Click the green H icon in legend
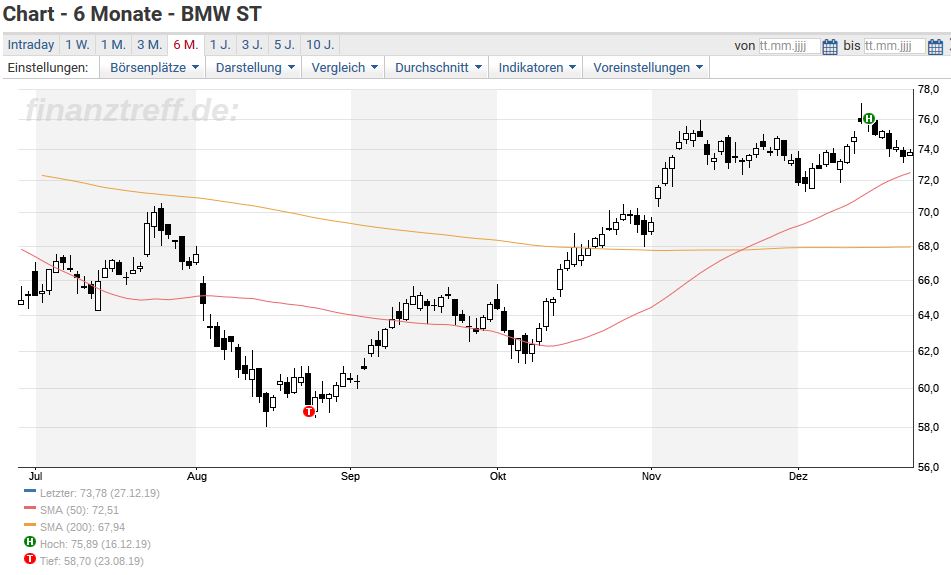The image size is (951, 575). [30, 542]
